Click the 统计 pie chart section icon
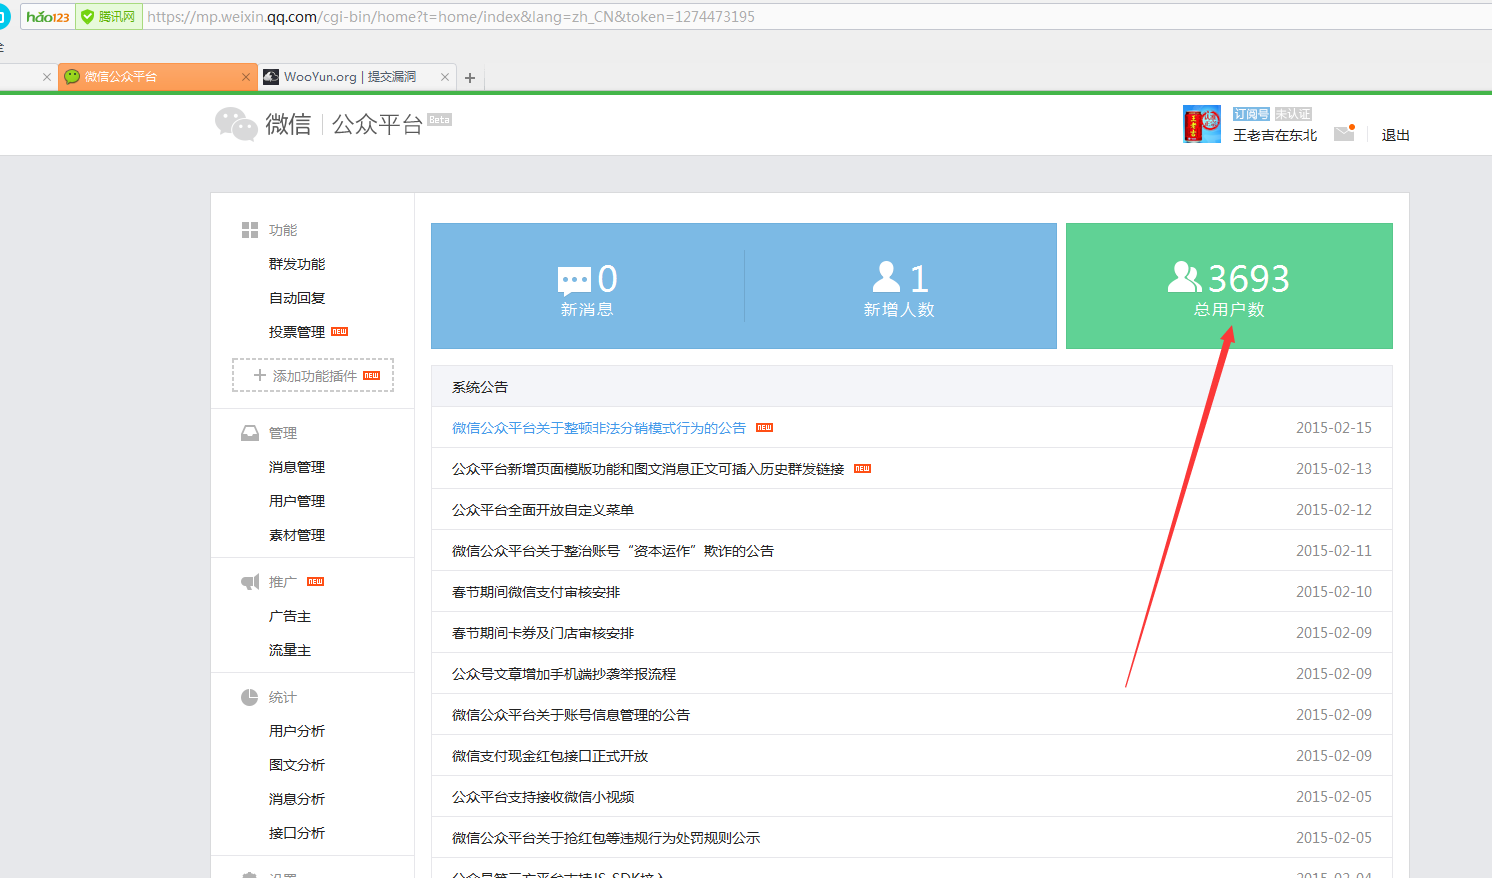Screen dimensions: 1492x878 tap(250, 697)
